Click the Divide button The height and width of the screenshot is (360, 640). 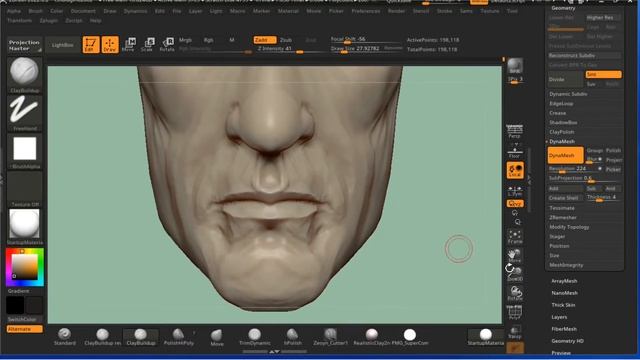(565, 79)
